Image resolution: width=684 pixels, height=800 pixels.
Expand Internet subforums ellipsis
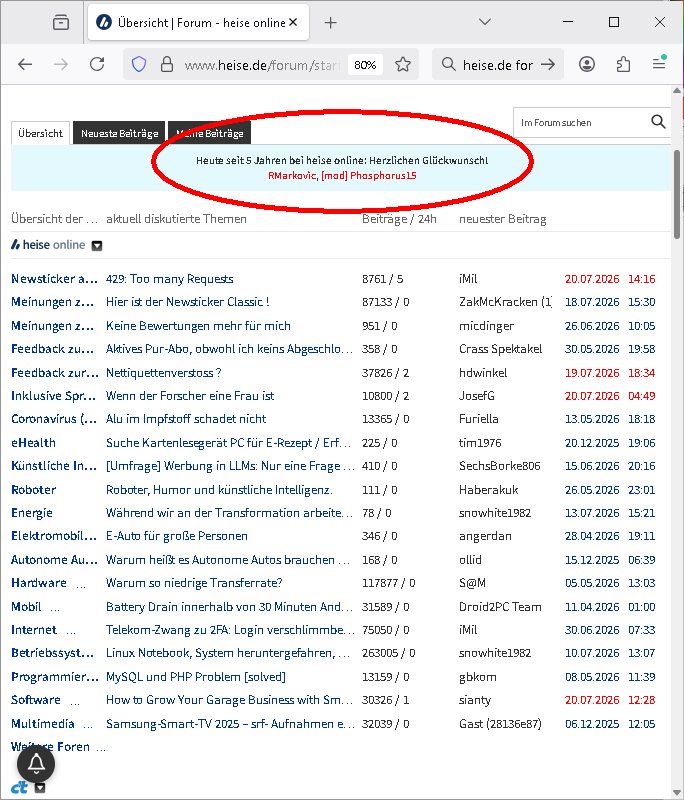[x=71, y=631]
